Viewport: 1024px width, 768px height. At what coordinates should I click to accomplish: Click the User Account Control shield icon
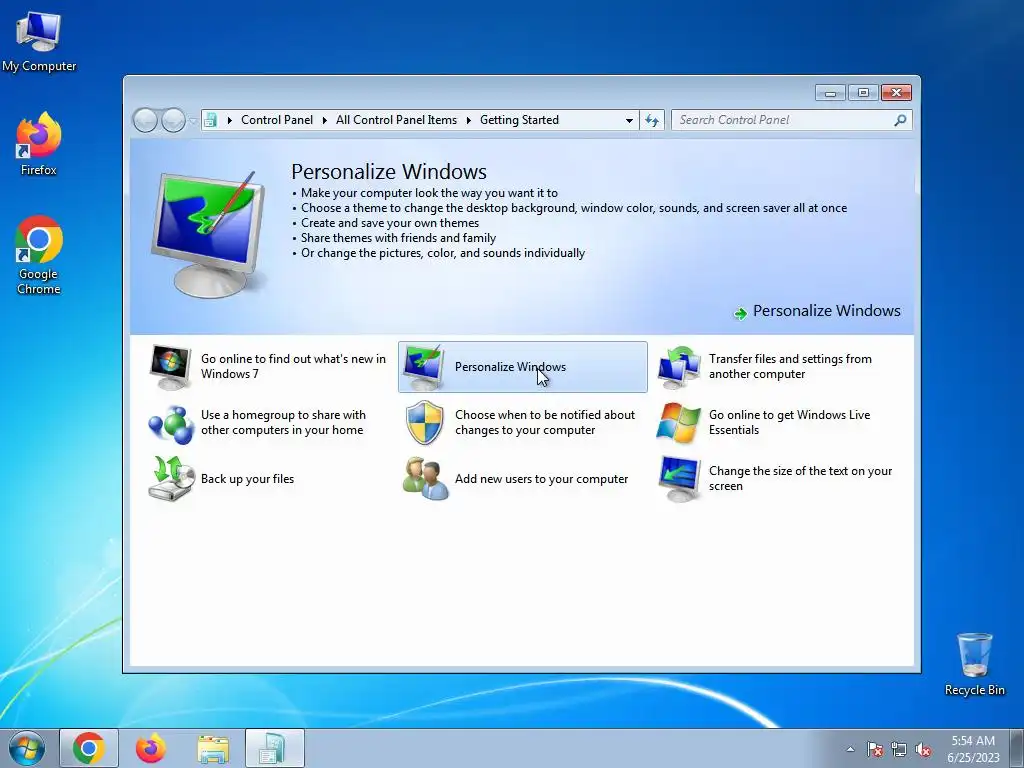tap(424, 423)
